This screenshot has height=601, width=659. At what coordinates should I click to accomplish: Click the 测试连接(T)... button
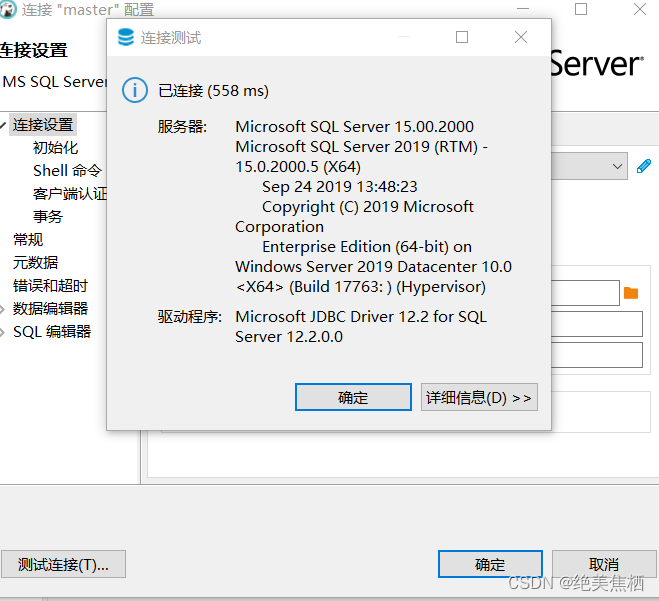click(x=63, y=564)
